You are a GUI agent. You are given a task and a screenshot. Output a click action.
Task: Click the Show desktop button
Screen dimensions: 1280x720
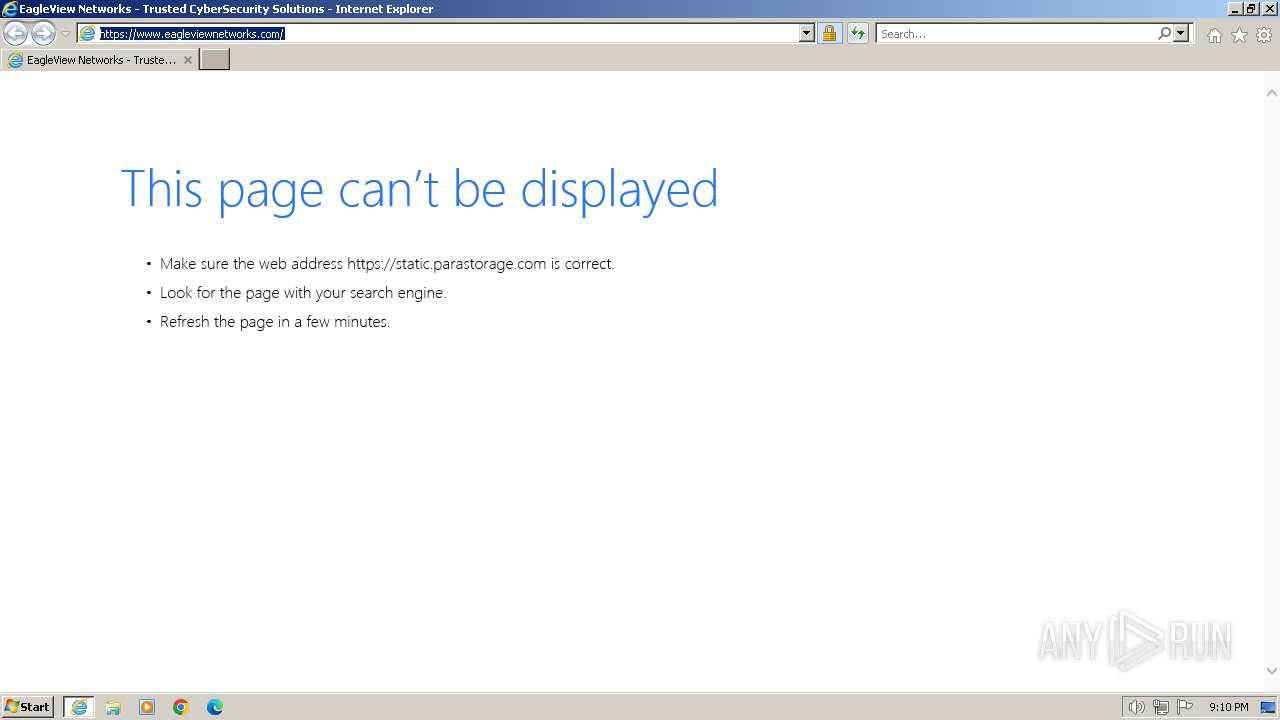coord(1268,707)
